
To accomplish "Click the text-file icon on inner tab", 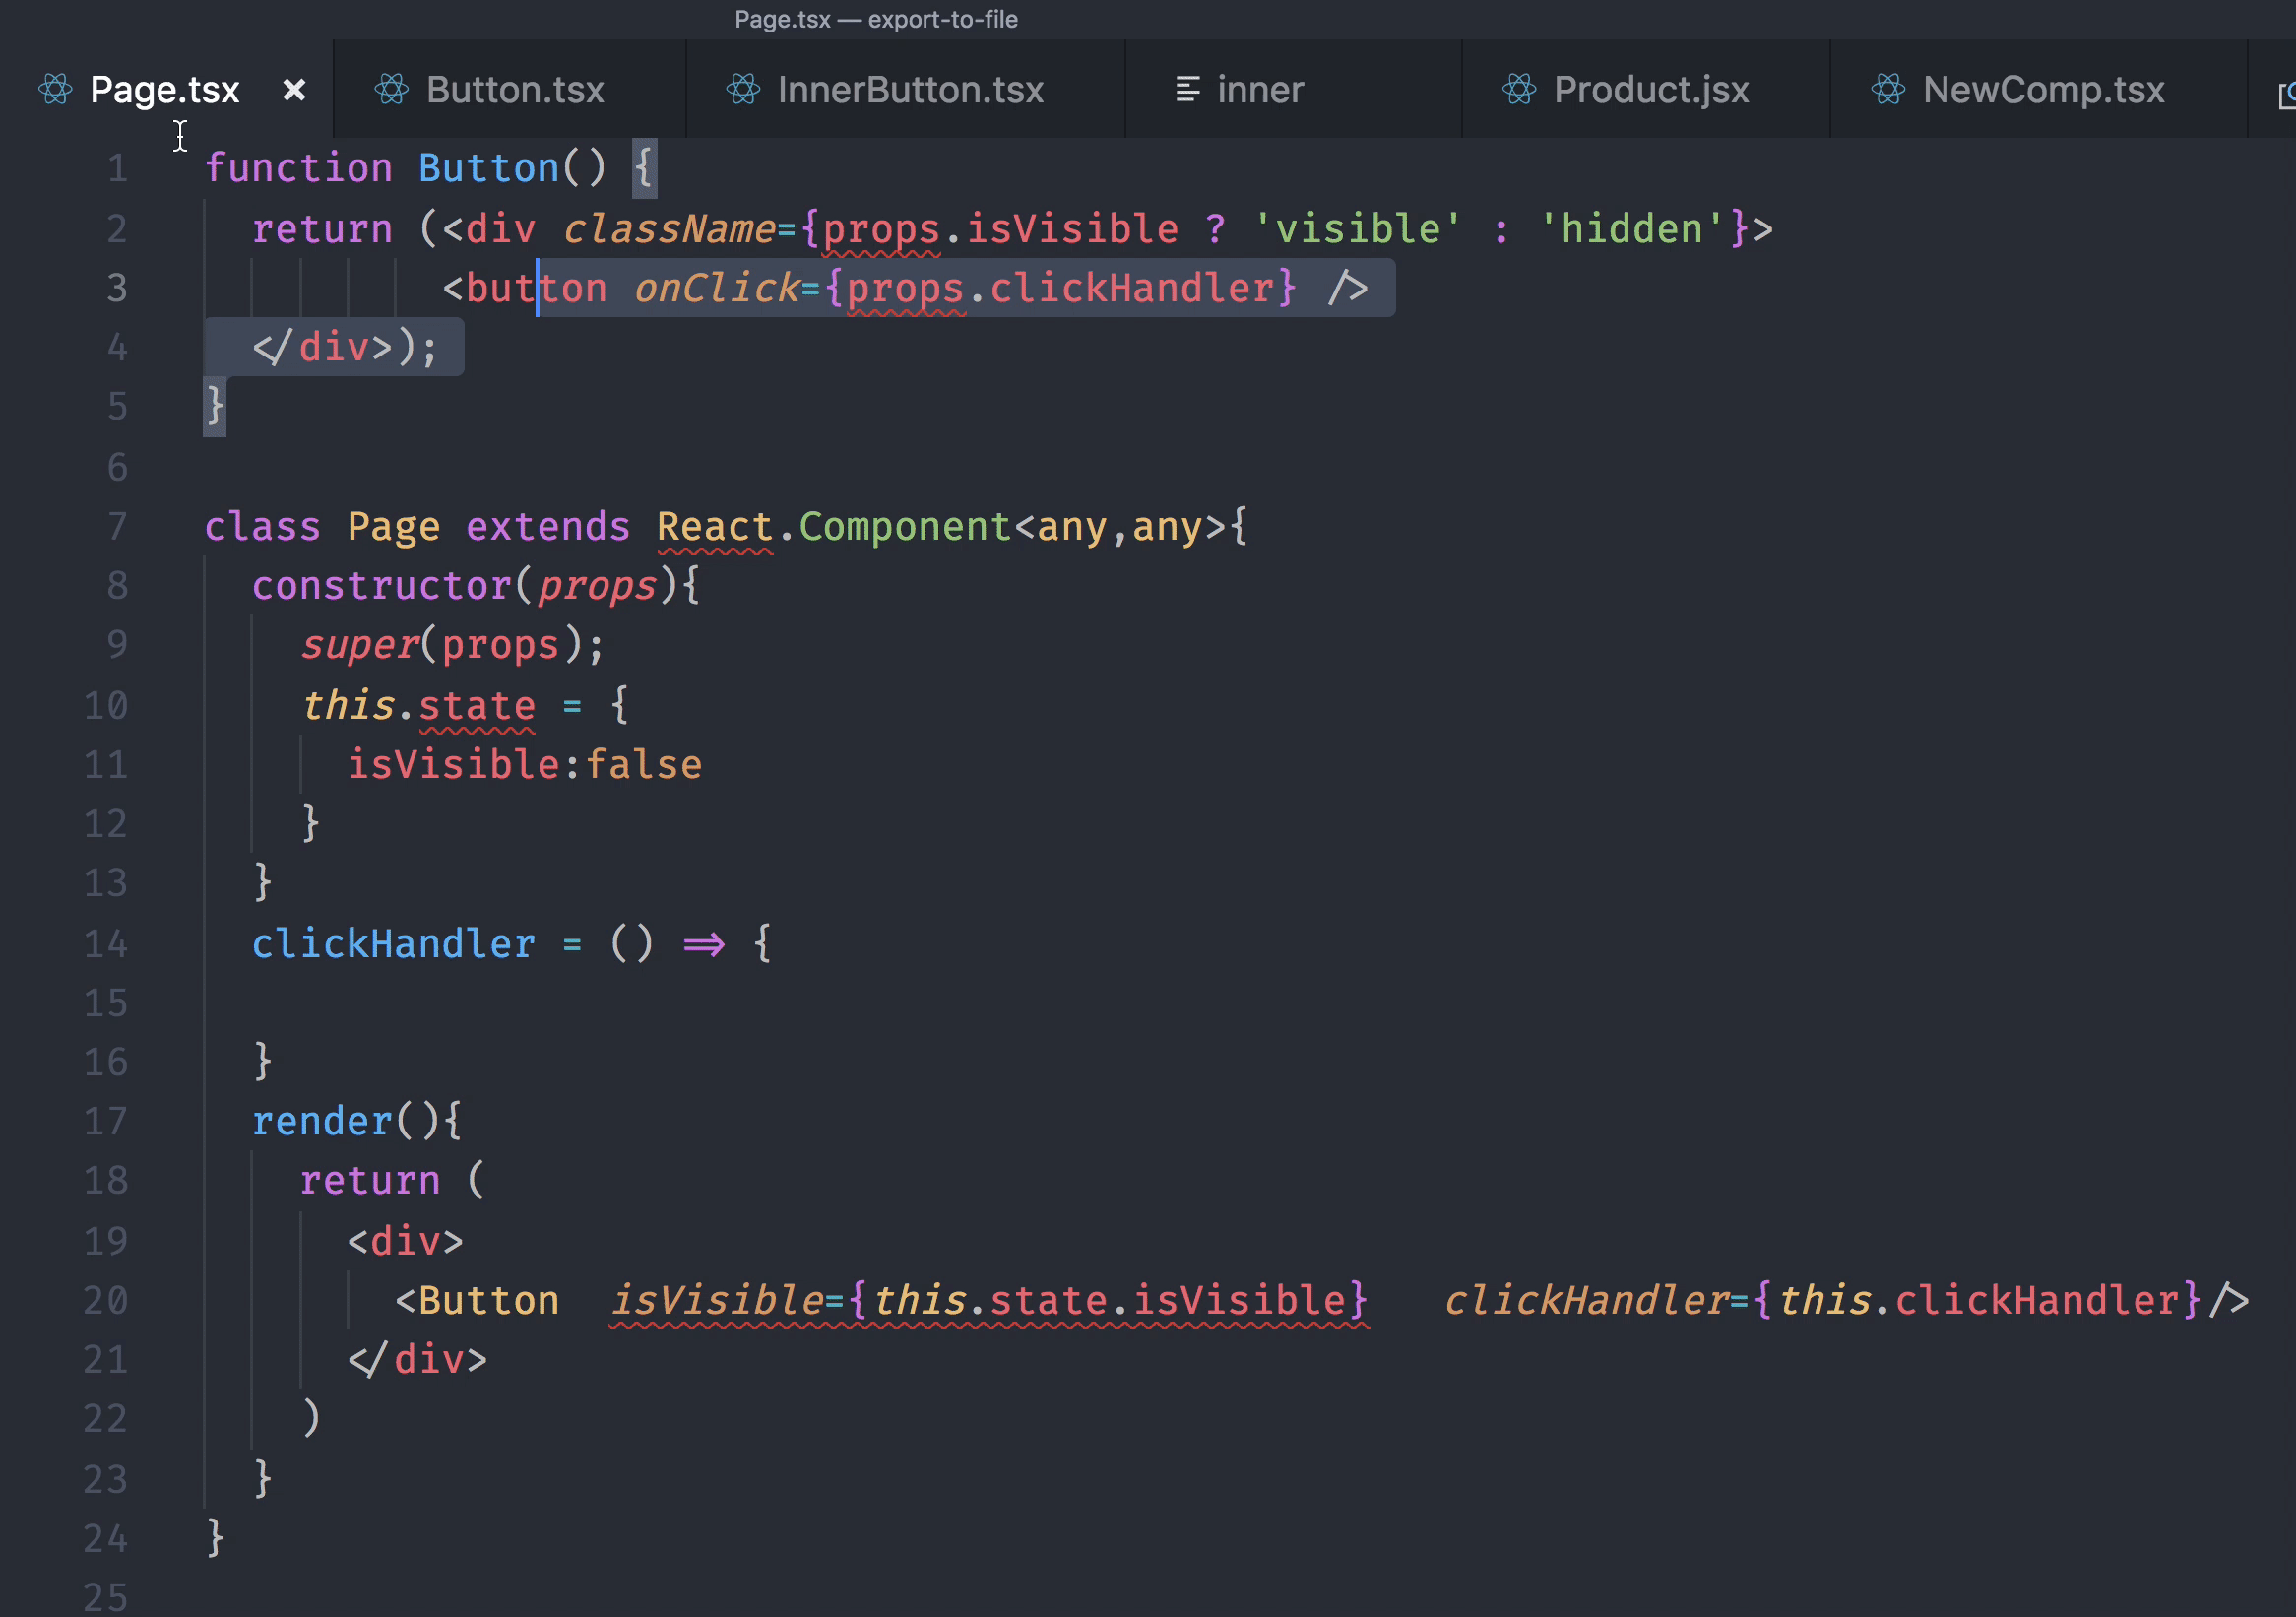I will pos(1187,90).
